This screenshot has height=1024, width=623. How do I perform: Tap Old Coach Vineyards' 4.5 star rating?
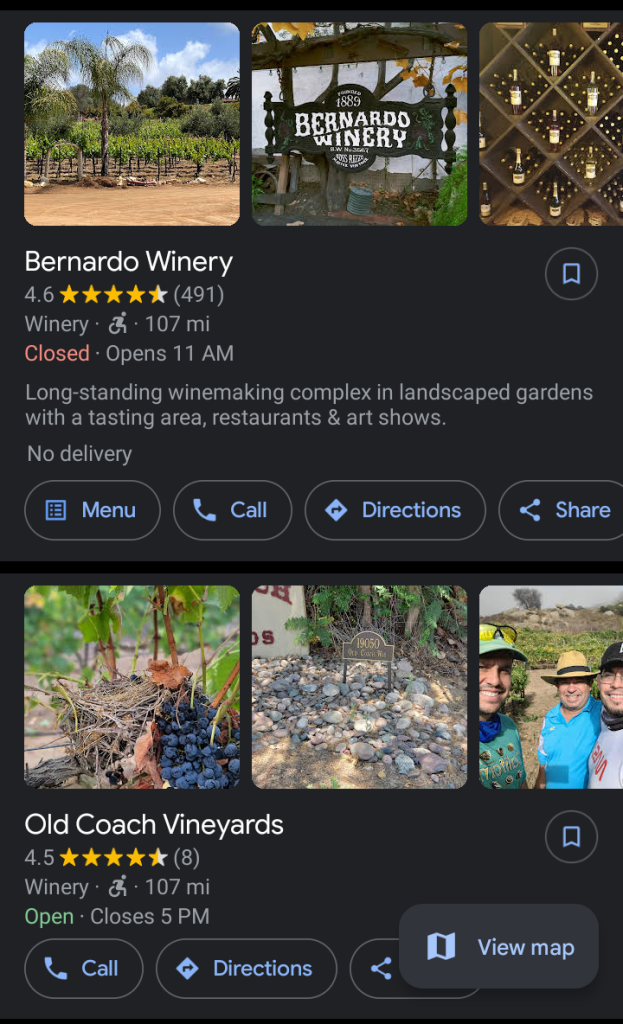[x=113, y=858]
